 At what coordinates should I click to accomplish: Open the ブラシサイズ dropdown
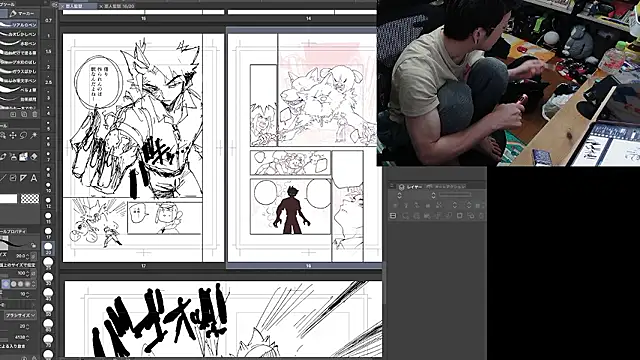point(20,316)
